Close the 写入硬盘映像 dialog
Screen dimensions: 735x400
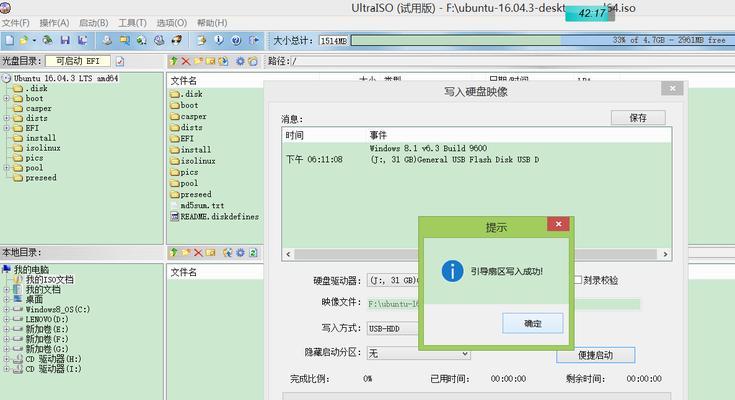pyautogui.click(x=672, y=88)
